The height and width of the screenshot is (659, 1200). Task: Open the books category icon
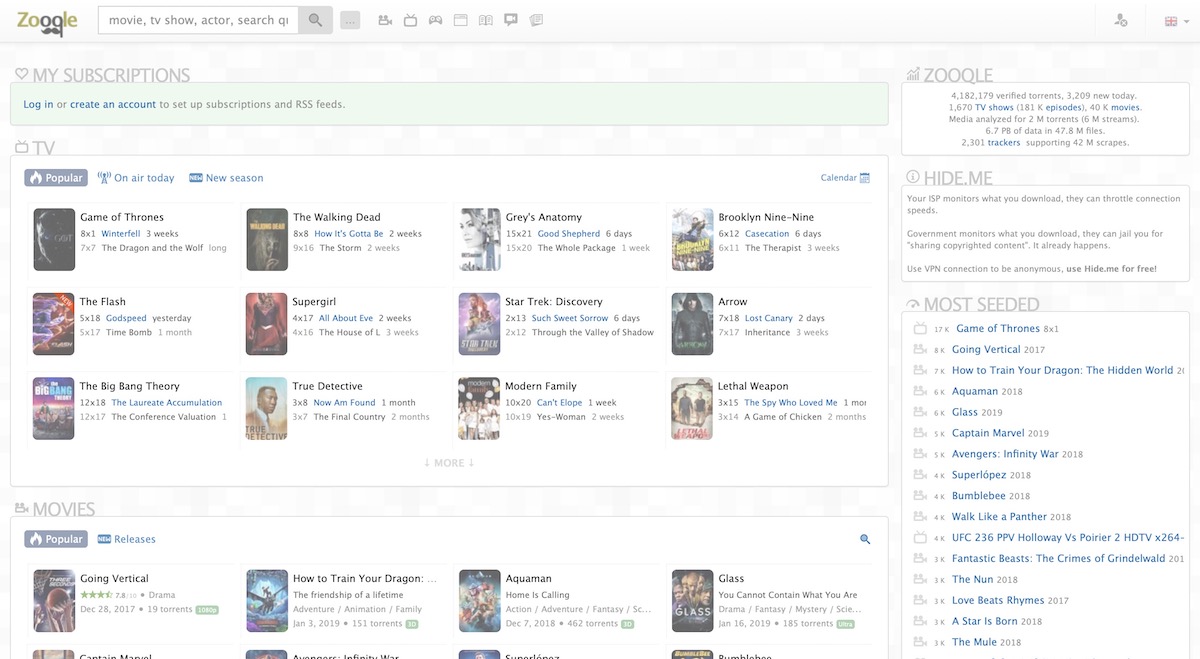click(485, 20)
